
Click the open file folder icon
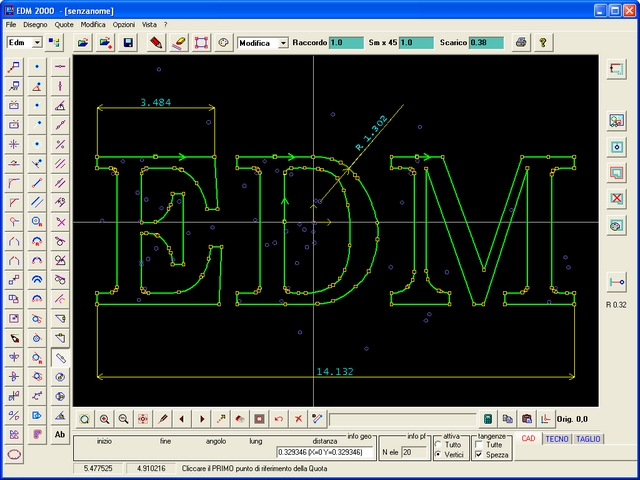(83, 42)
